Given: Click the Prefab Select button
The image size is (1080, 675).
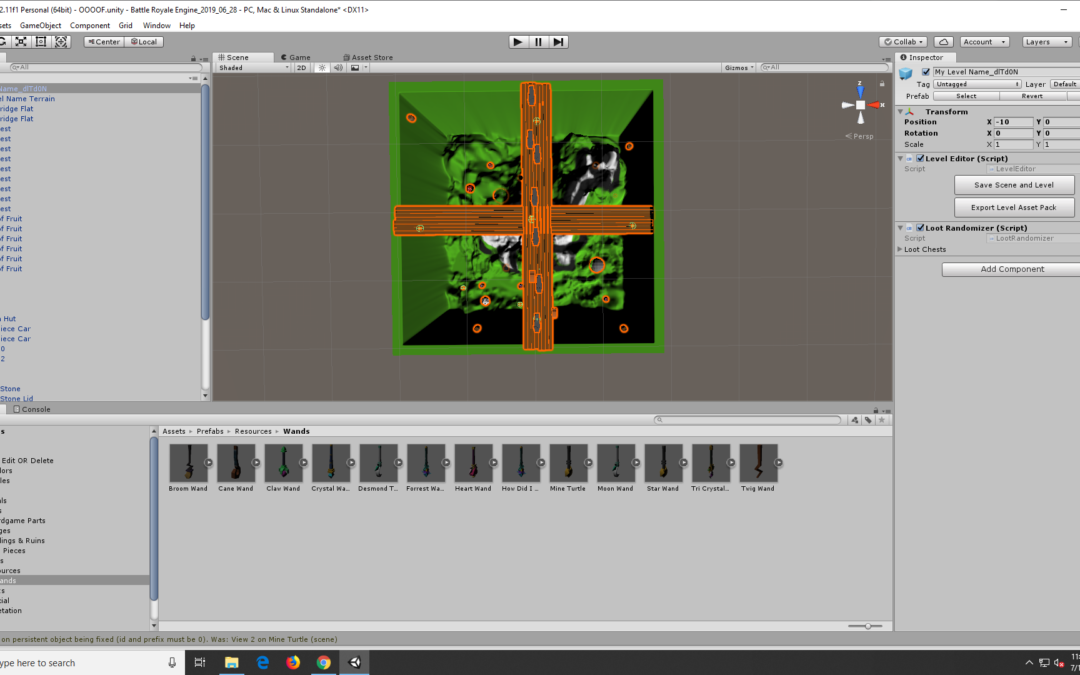Looking at the screenshot, I should [966, 96].
